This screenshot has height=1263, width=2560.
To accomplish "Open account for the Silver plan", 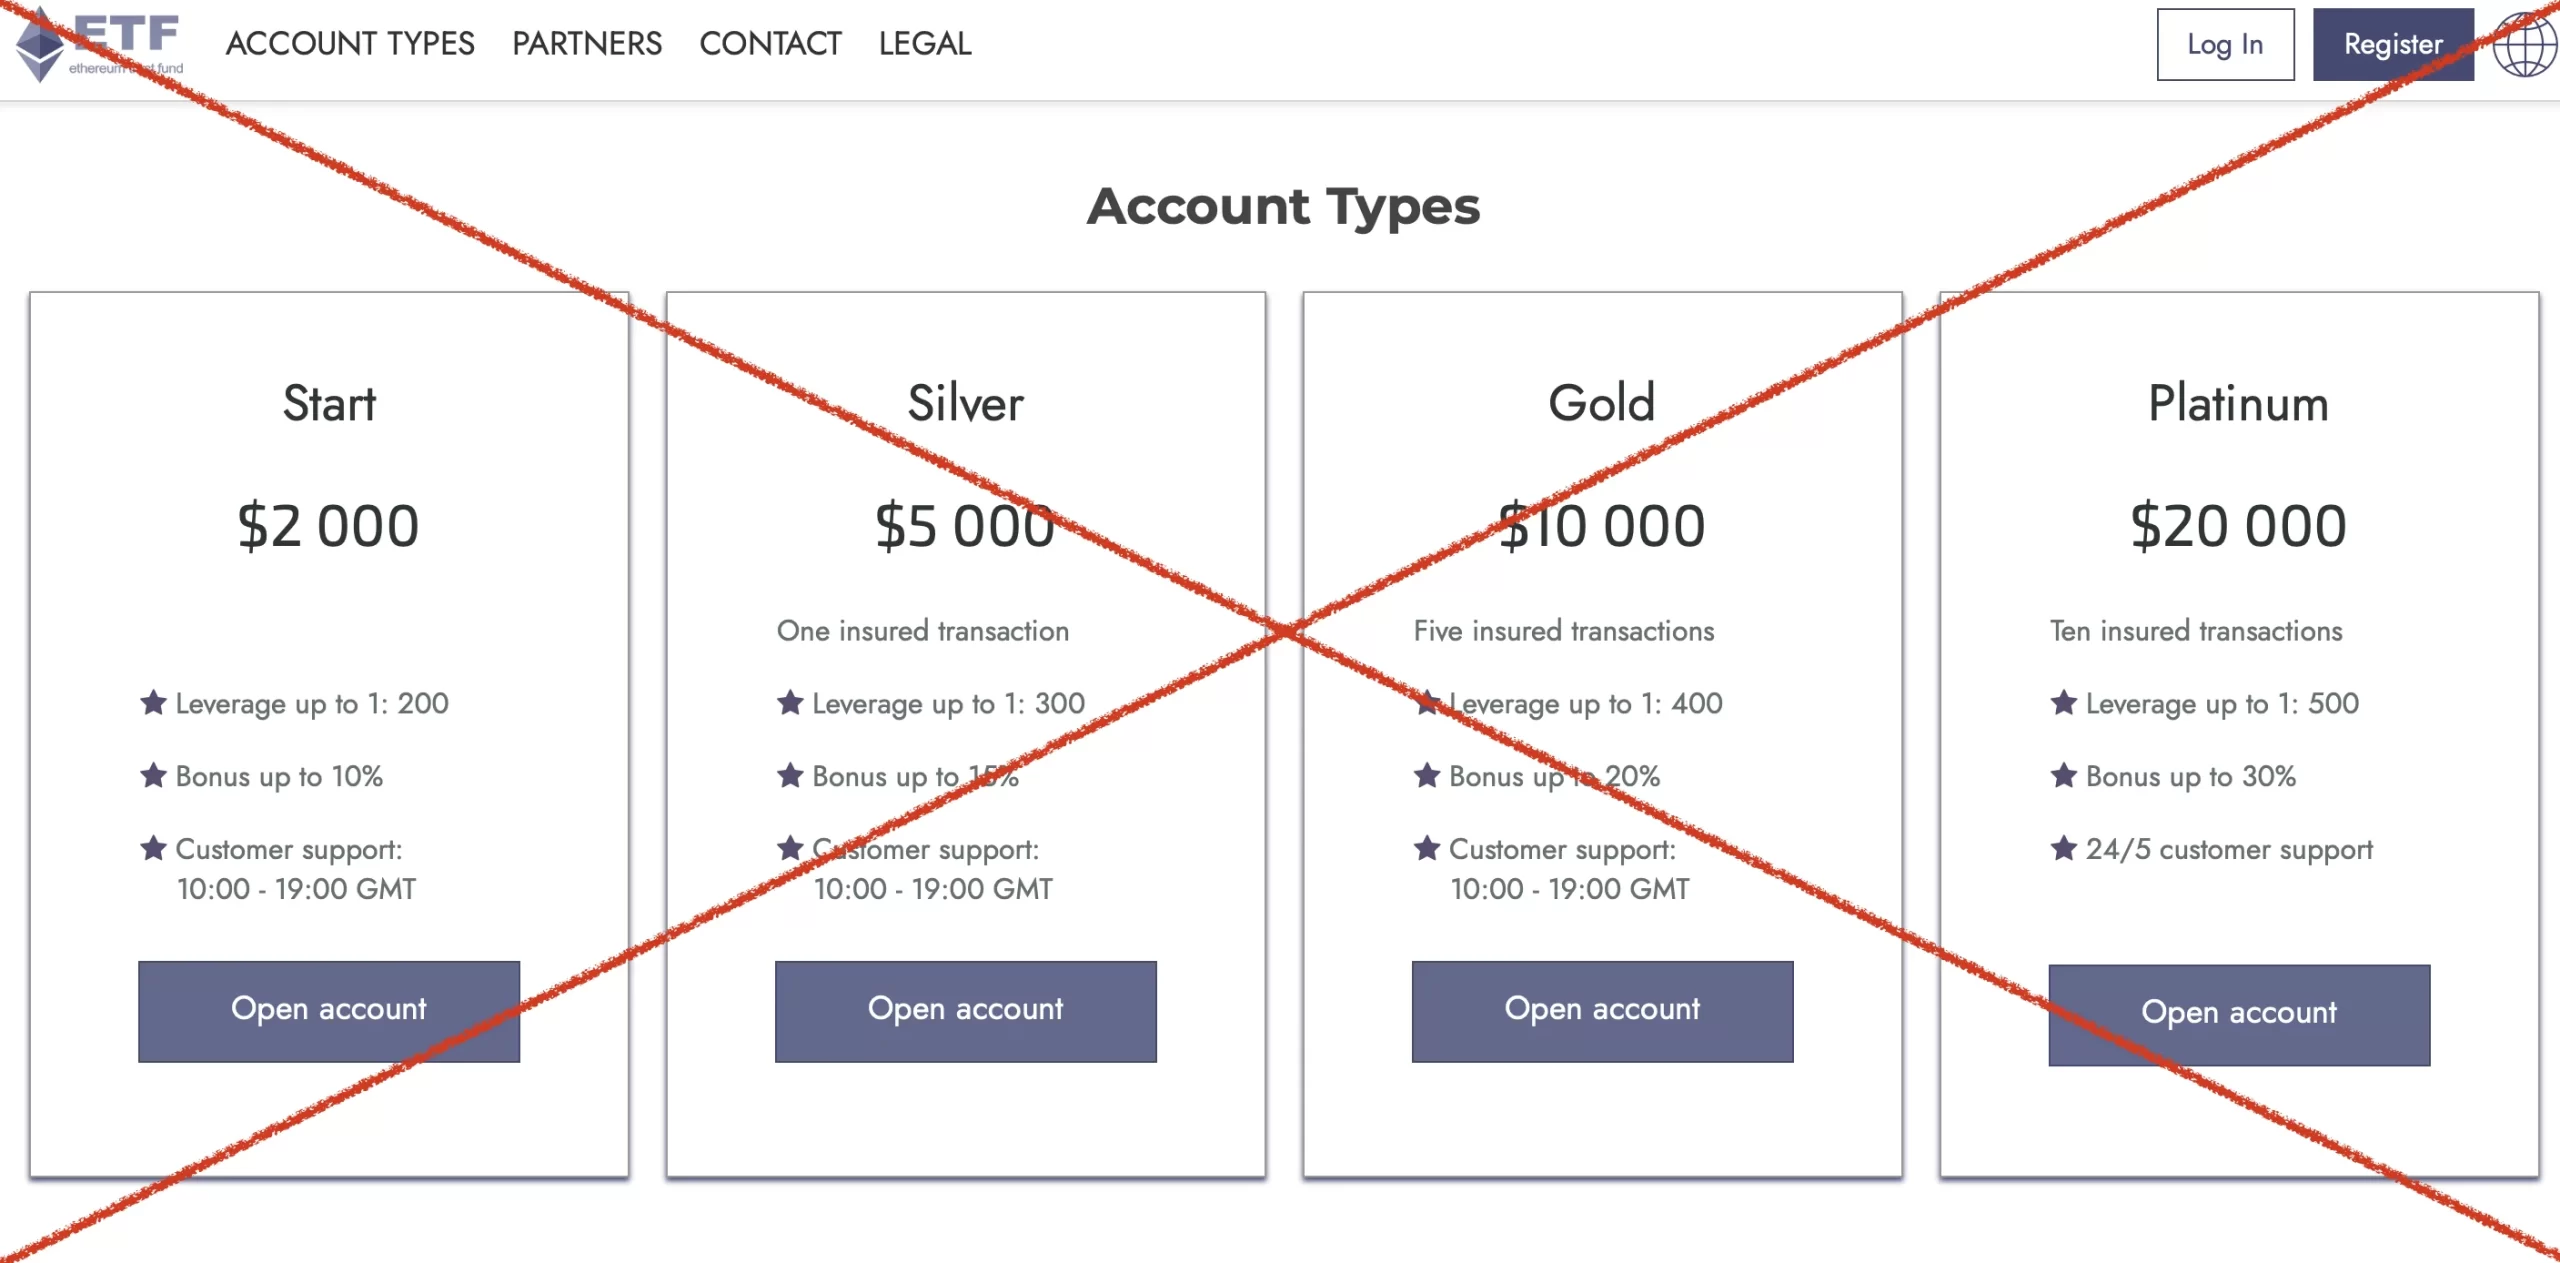I will [x=966, y=1011].
